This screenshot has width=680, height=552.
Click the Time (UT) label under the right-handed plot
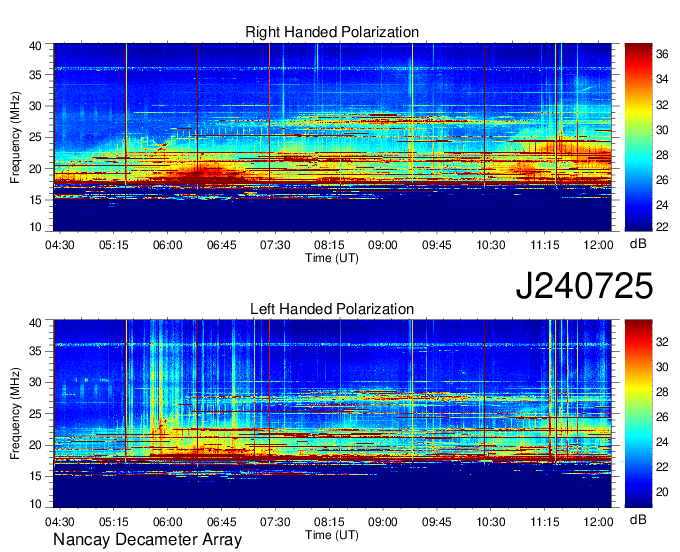(332, 258)
